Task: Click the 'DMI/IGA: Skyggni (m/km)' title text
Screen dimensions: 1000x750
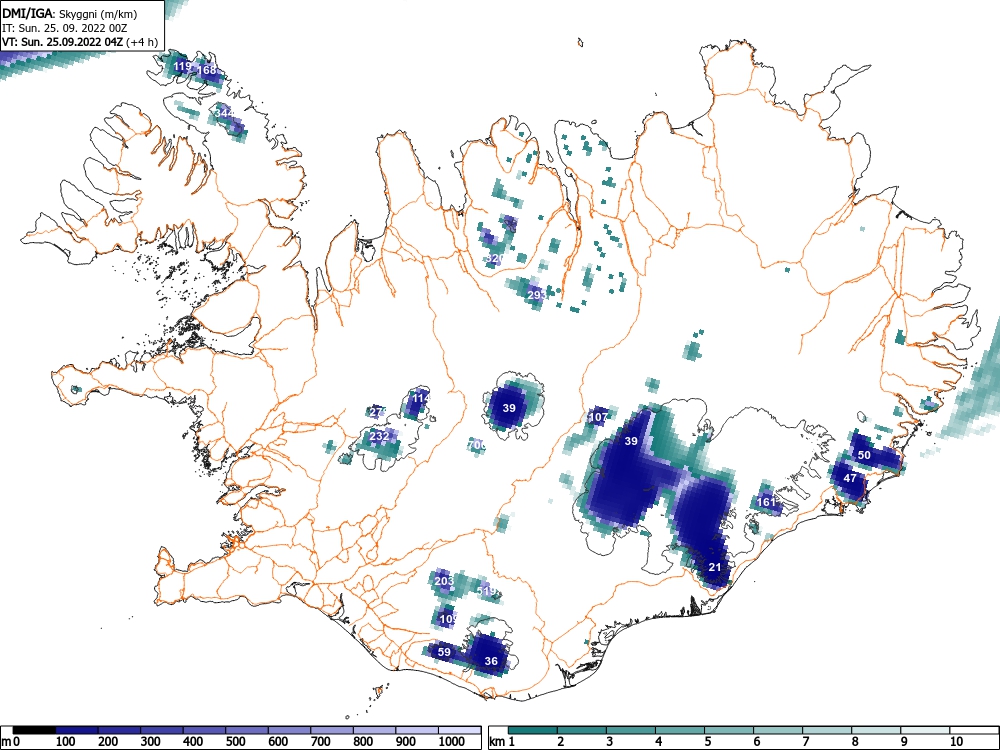Action: click(70, 13)
